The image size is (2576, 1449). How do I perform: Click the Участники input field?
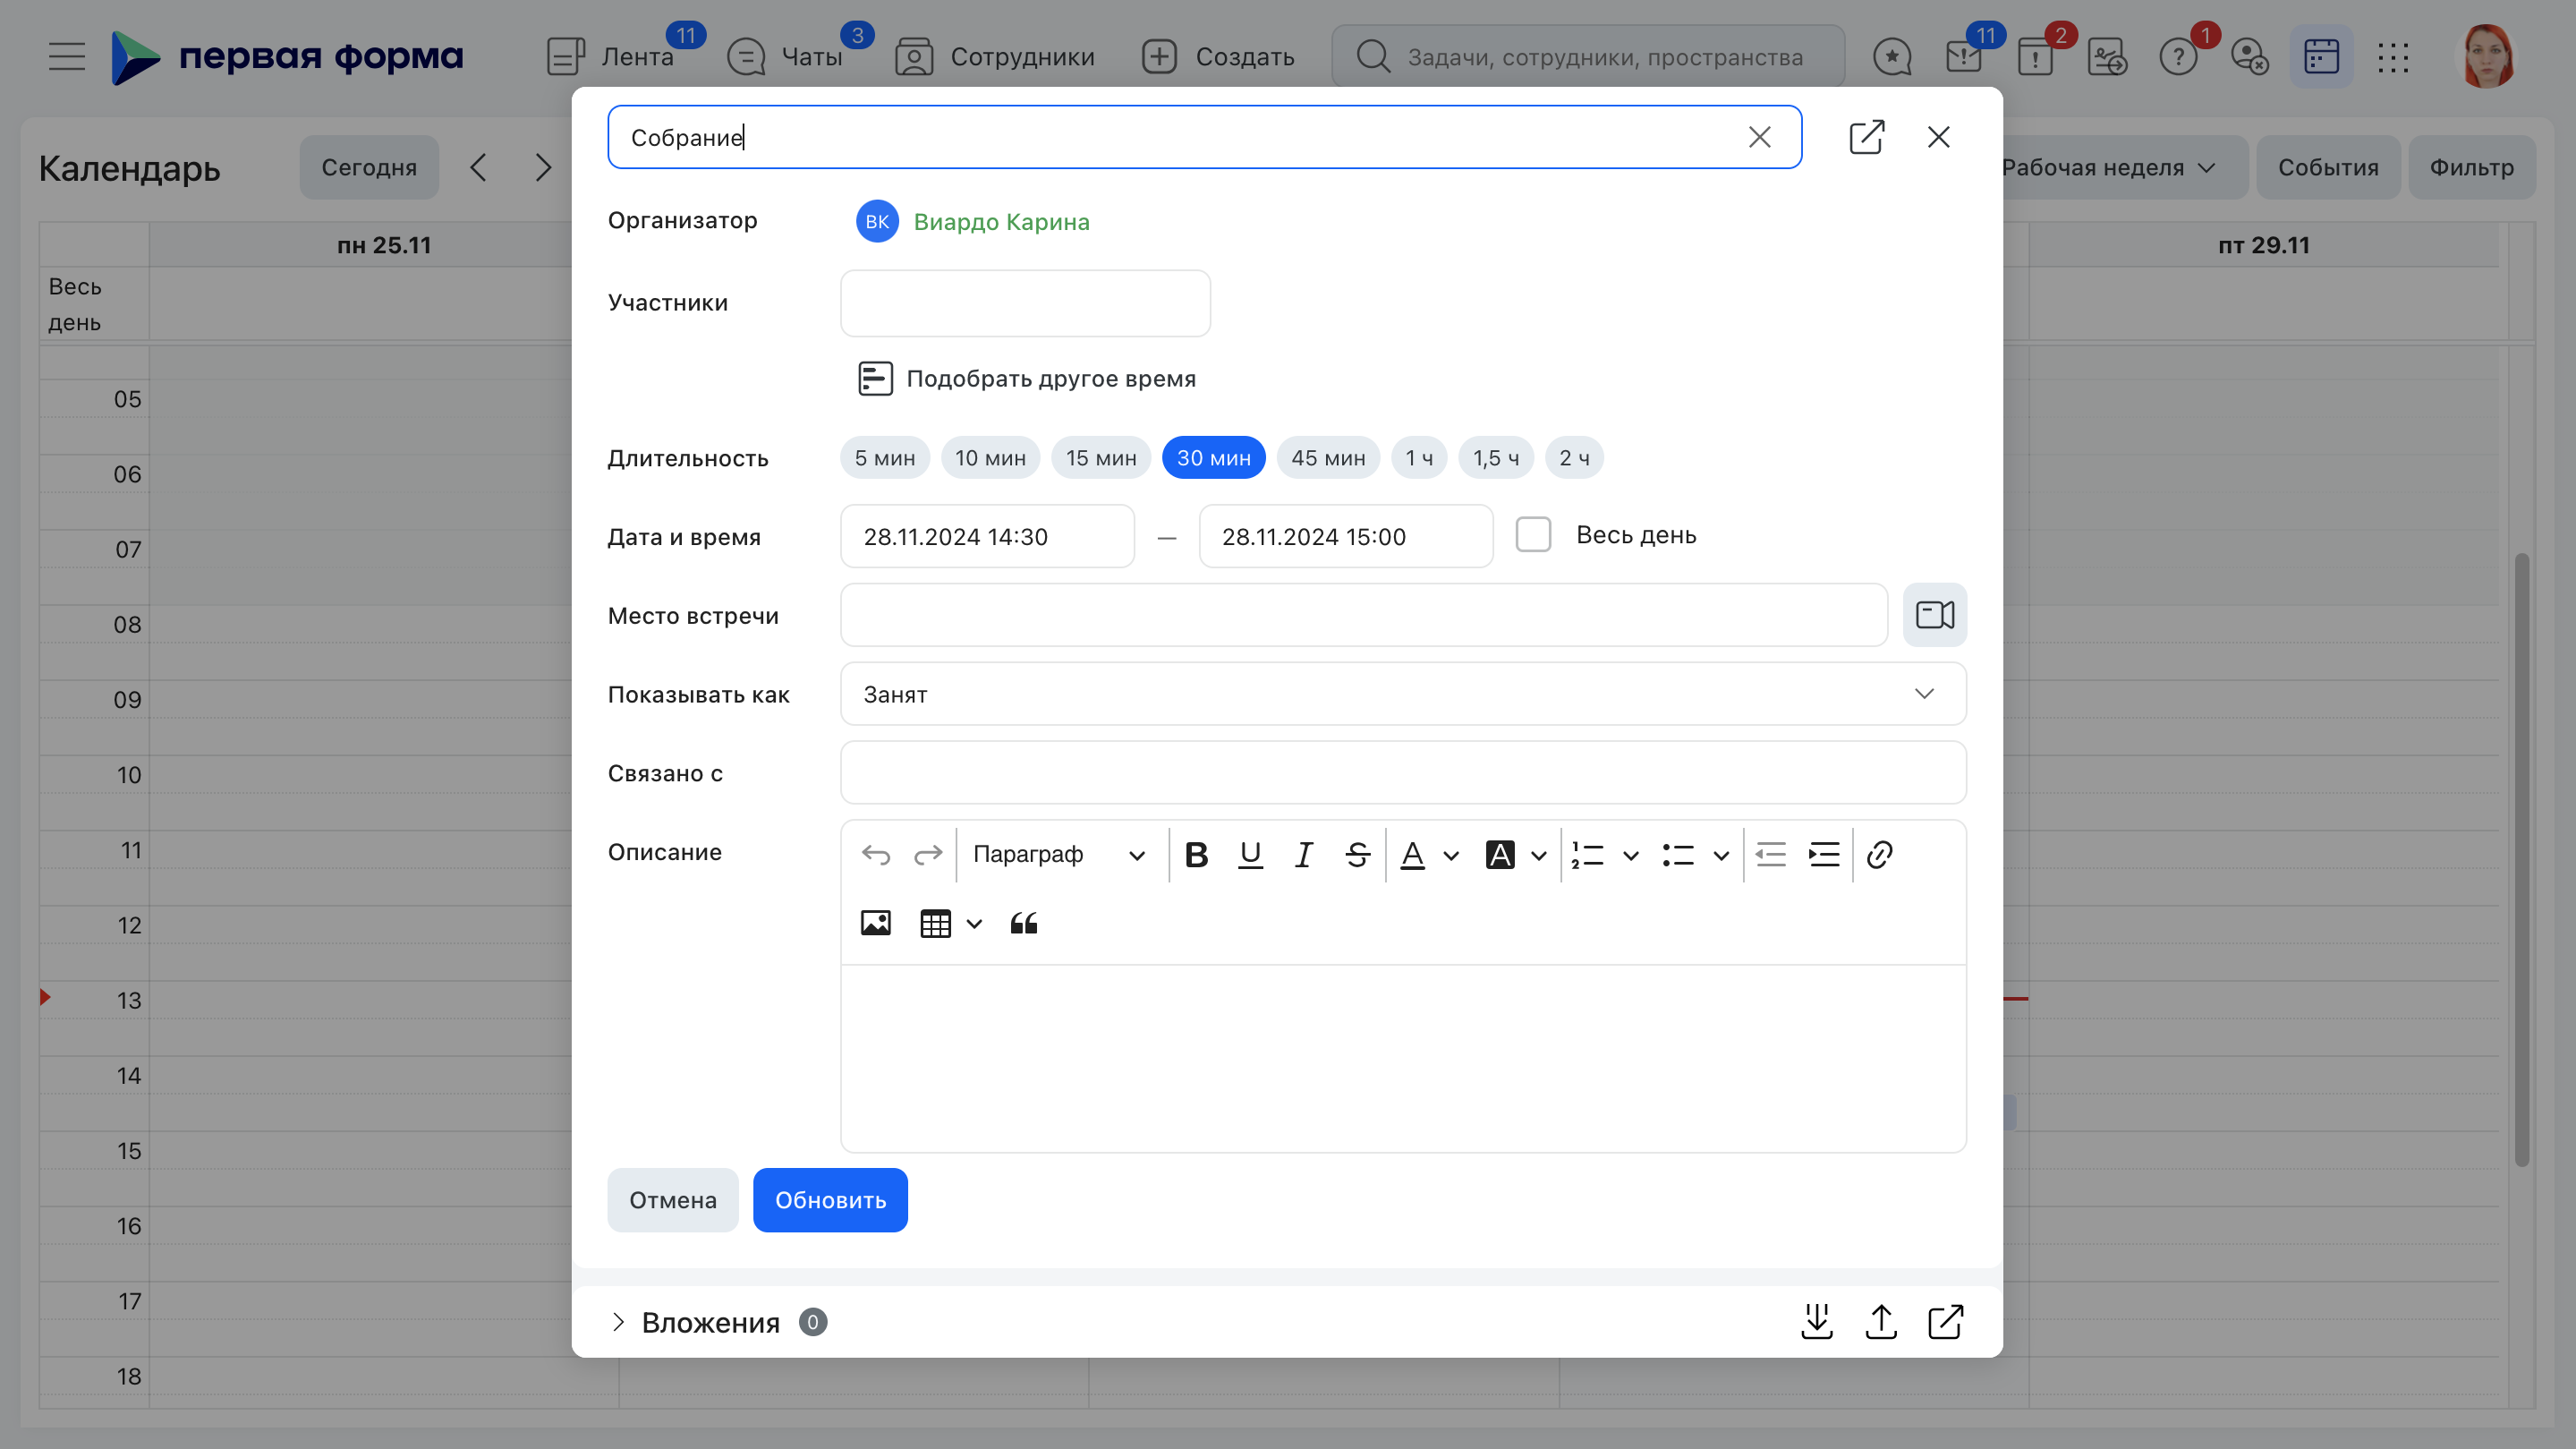tap(1025, 303)
